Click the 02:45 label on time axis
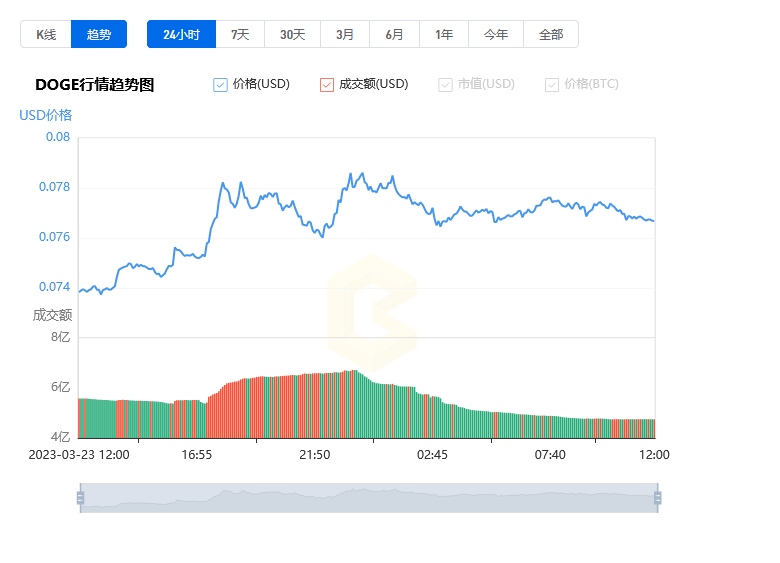The width and height of the screenshot is (780, 563). coord(432,454)
